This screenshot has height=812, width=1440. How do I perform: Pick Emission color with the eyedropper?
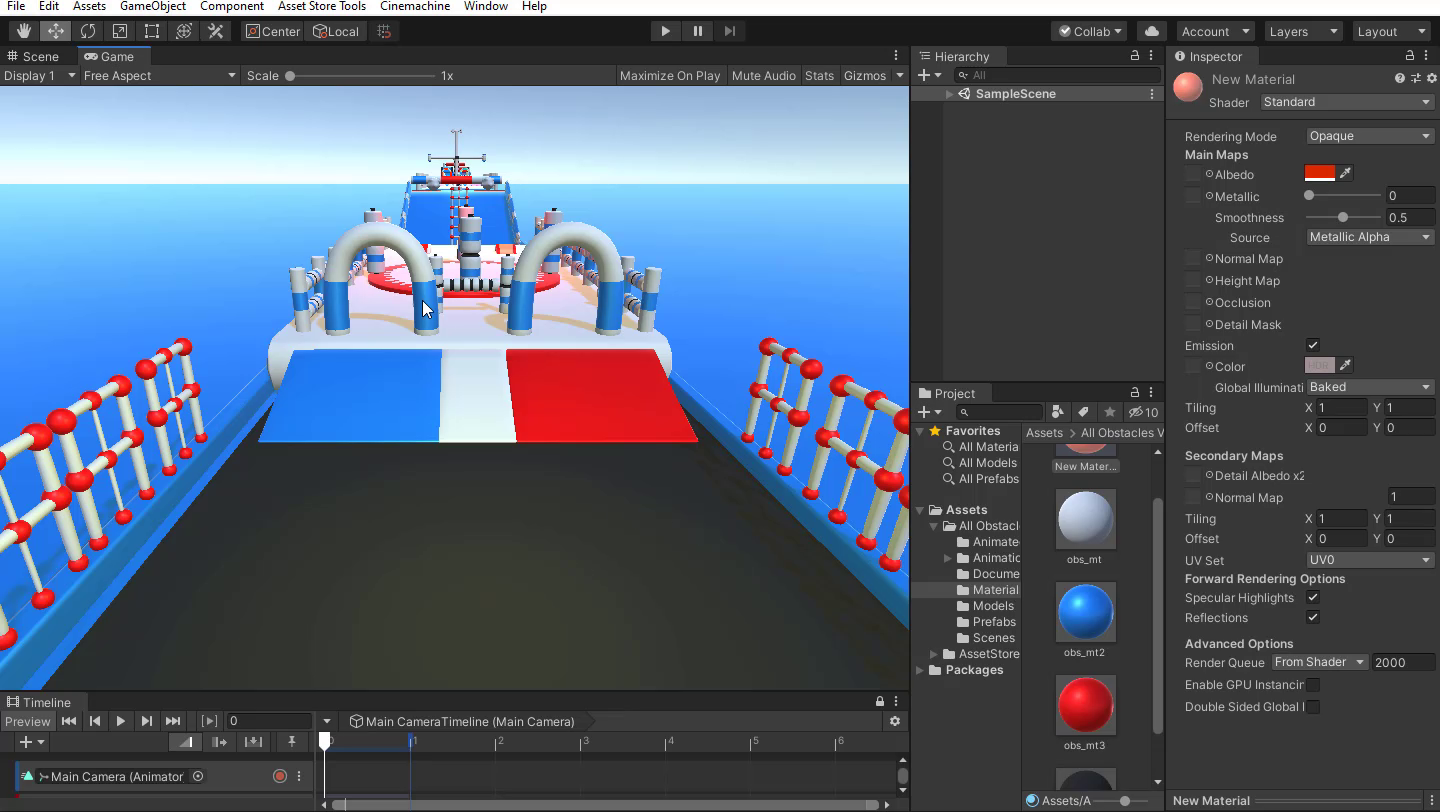[x=1345, y=365]
